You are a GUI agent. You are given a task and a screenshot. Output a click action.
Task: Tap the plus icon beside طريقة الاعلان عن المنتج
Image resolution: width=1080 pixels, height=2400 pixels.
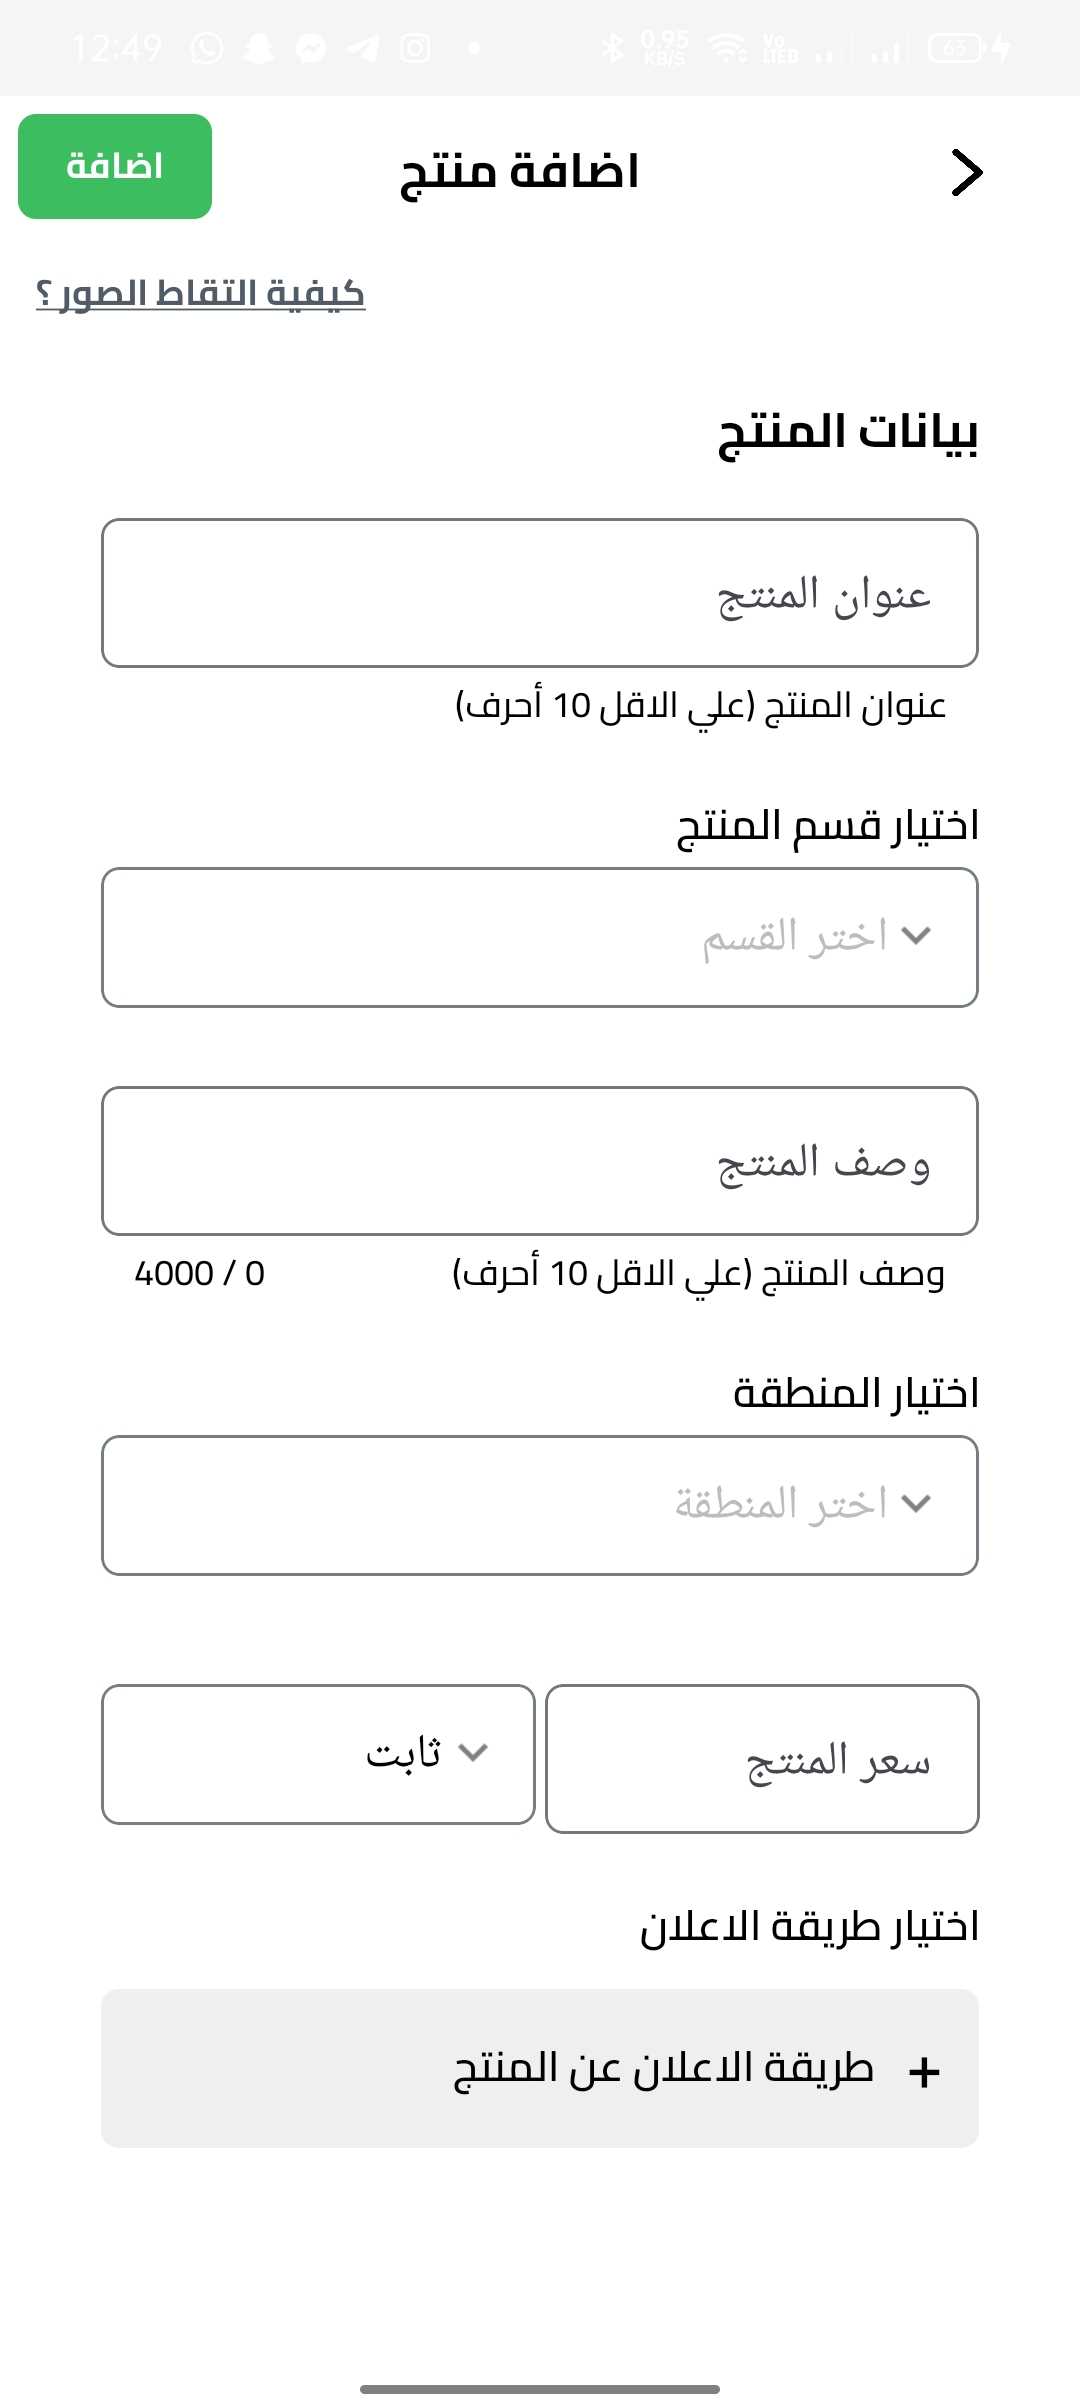pos(924,2072)
